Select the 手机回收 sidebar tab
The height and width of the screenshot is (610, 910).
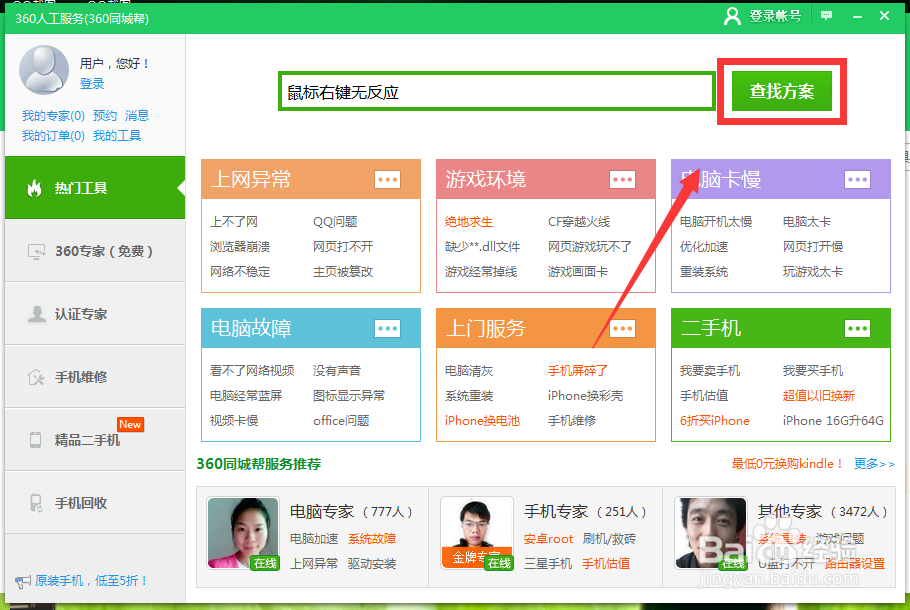95,503
